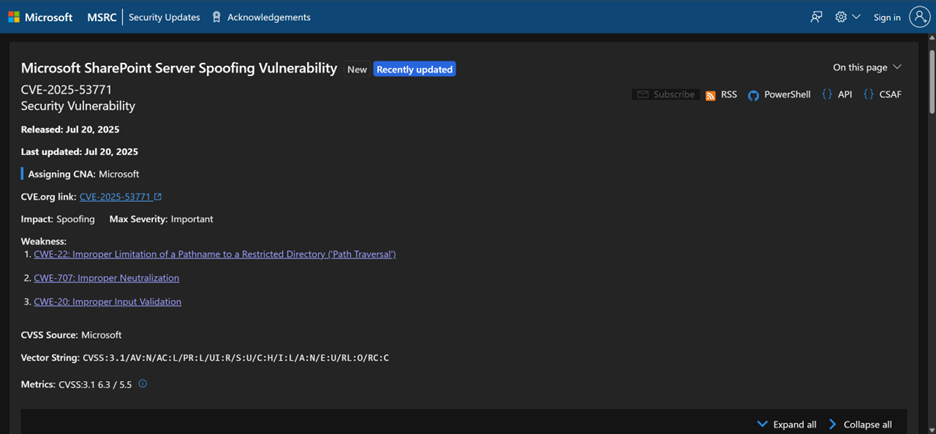Click the Acknowledgements ribbon icon
The width and height of the screenshot is (936, 434).
coord(217,17)
